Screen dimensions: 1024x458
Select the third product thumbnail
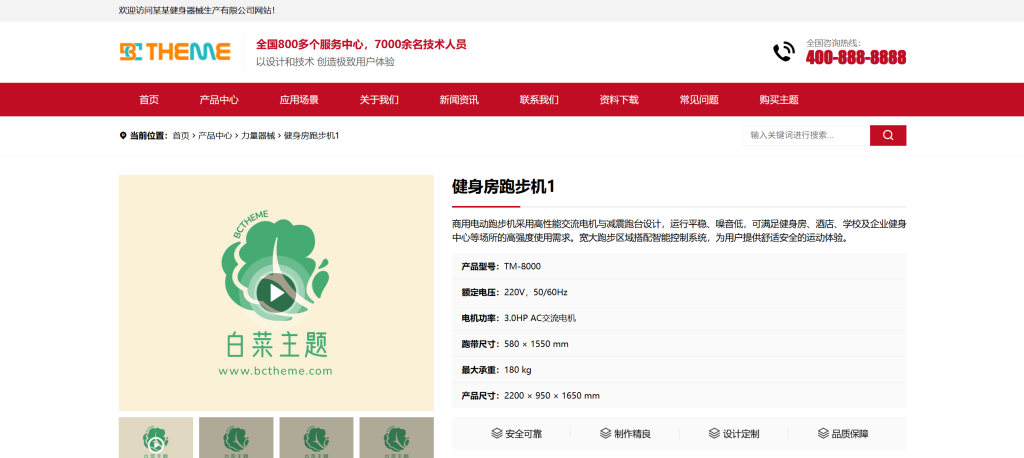pos(316,438)
